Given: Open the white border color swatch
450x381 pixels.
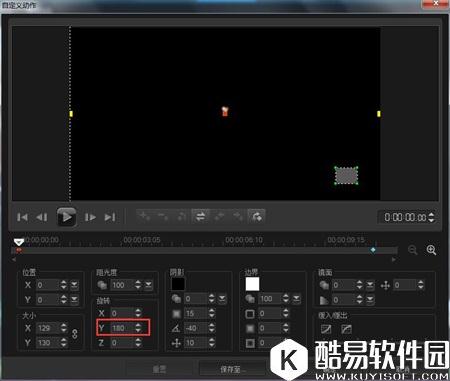Looking at the screenshot, I should (x=252, y=284).
